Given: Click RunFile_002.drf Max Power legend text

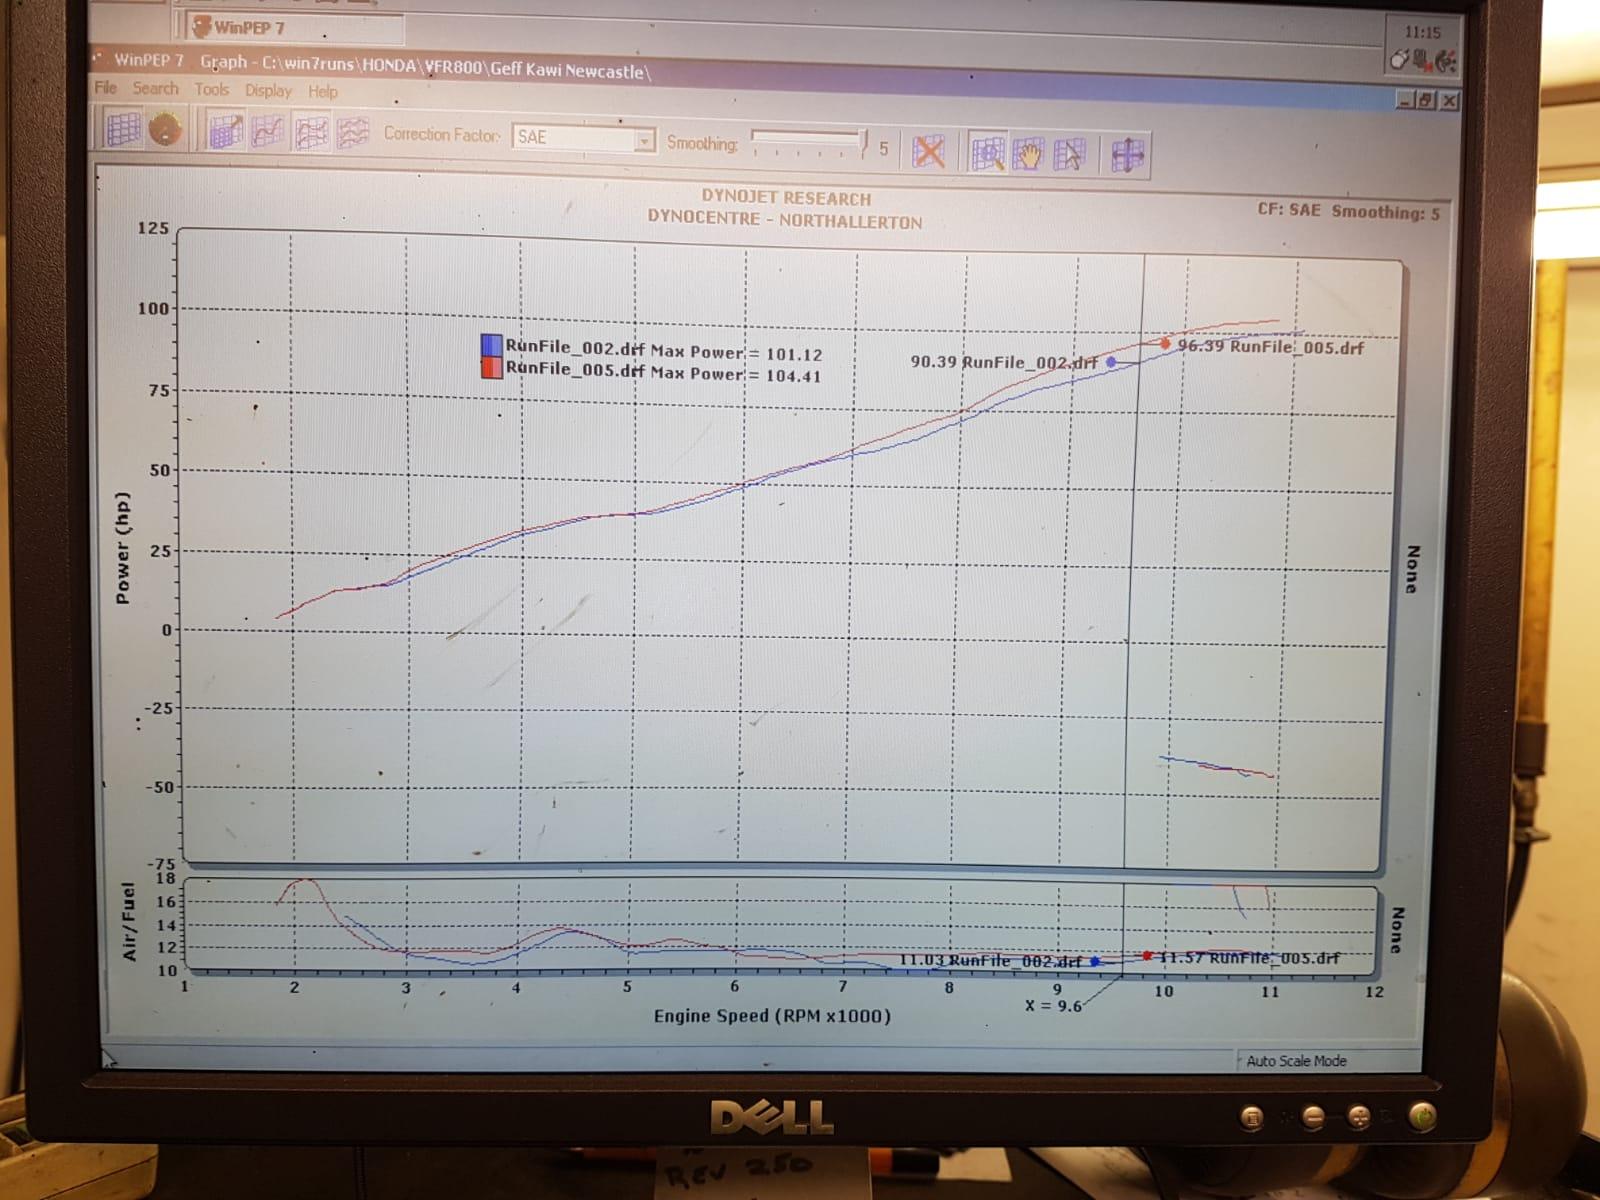Looking at the screenshot, I should [663, 350].
